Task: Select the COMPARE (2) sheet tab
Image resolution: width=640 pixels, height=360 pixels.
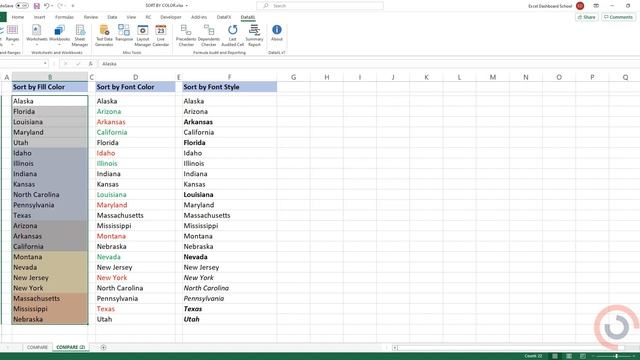Action: (71, 347)
